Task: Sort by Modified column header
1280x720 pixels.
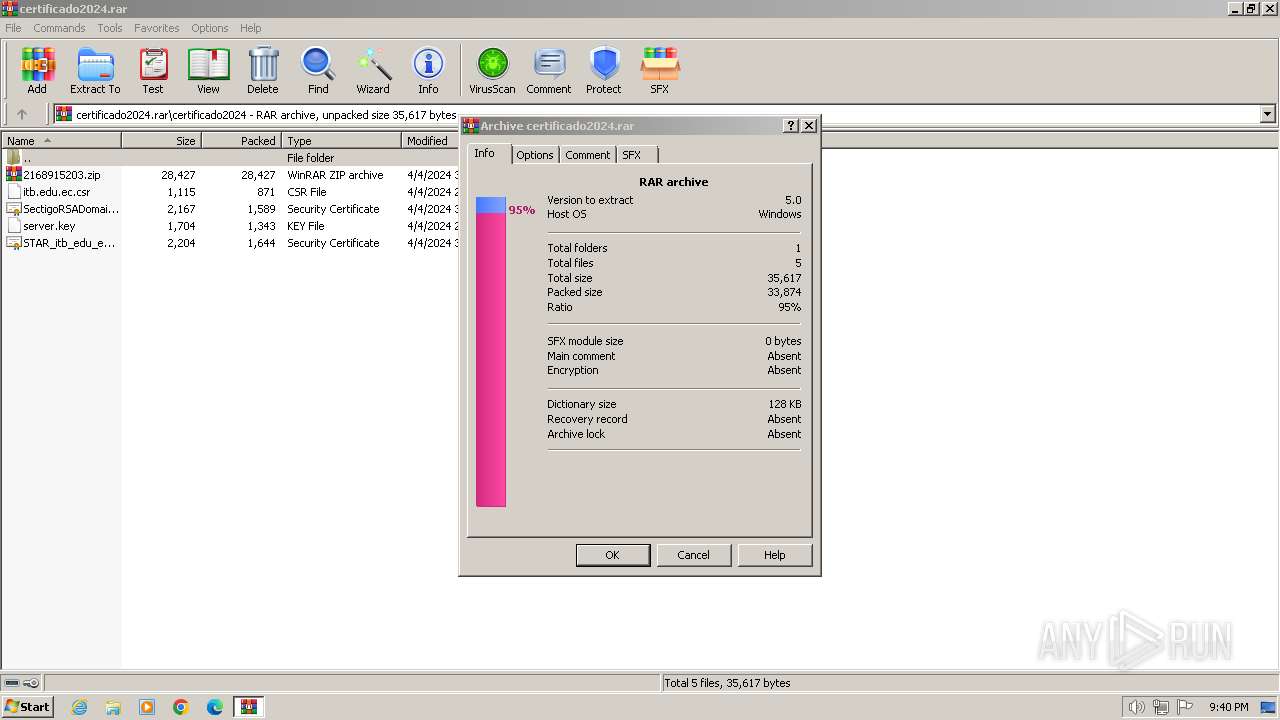Action: coord(430,141)
